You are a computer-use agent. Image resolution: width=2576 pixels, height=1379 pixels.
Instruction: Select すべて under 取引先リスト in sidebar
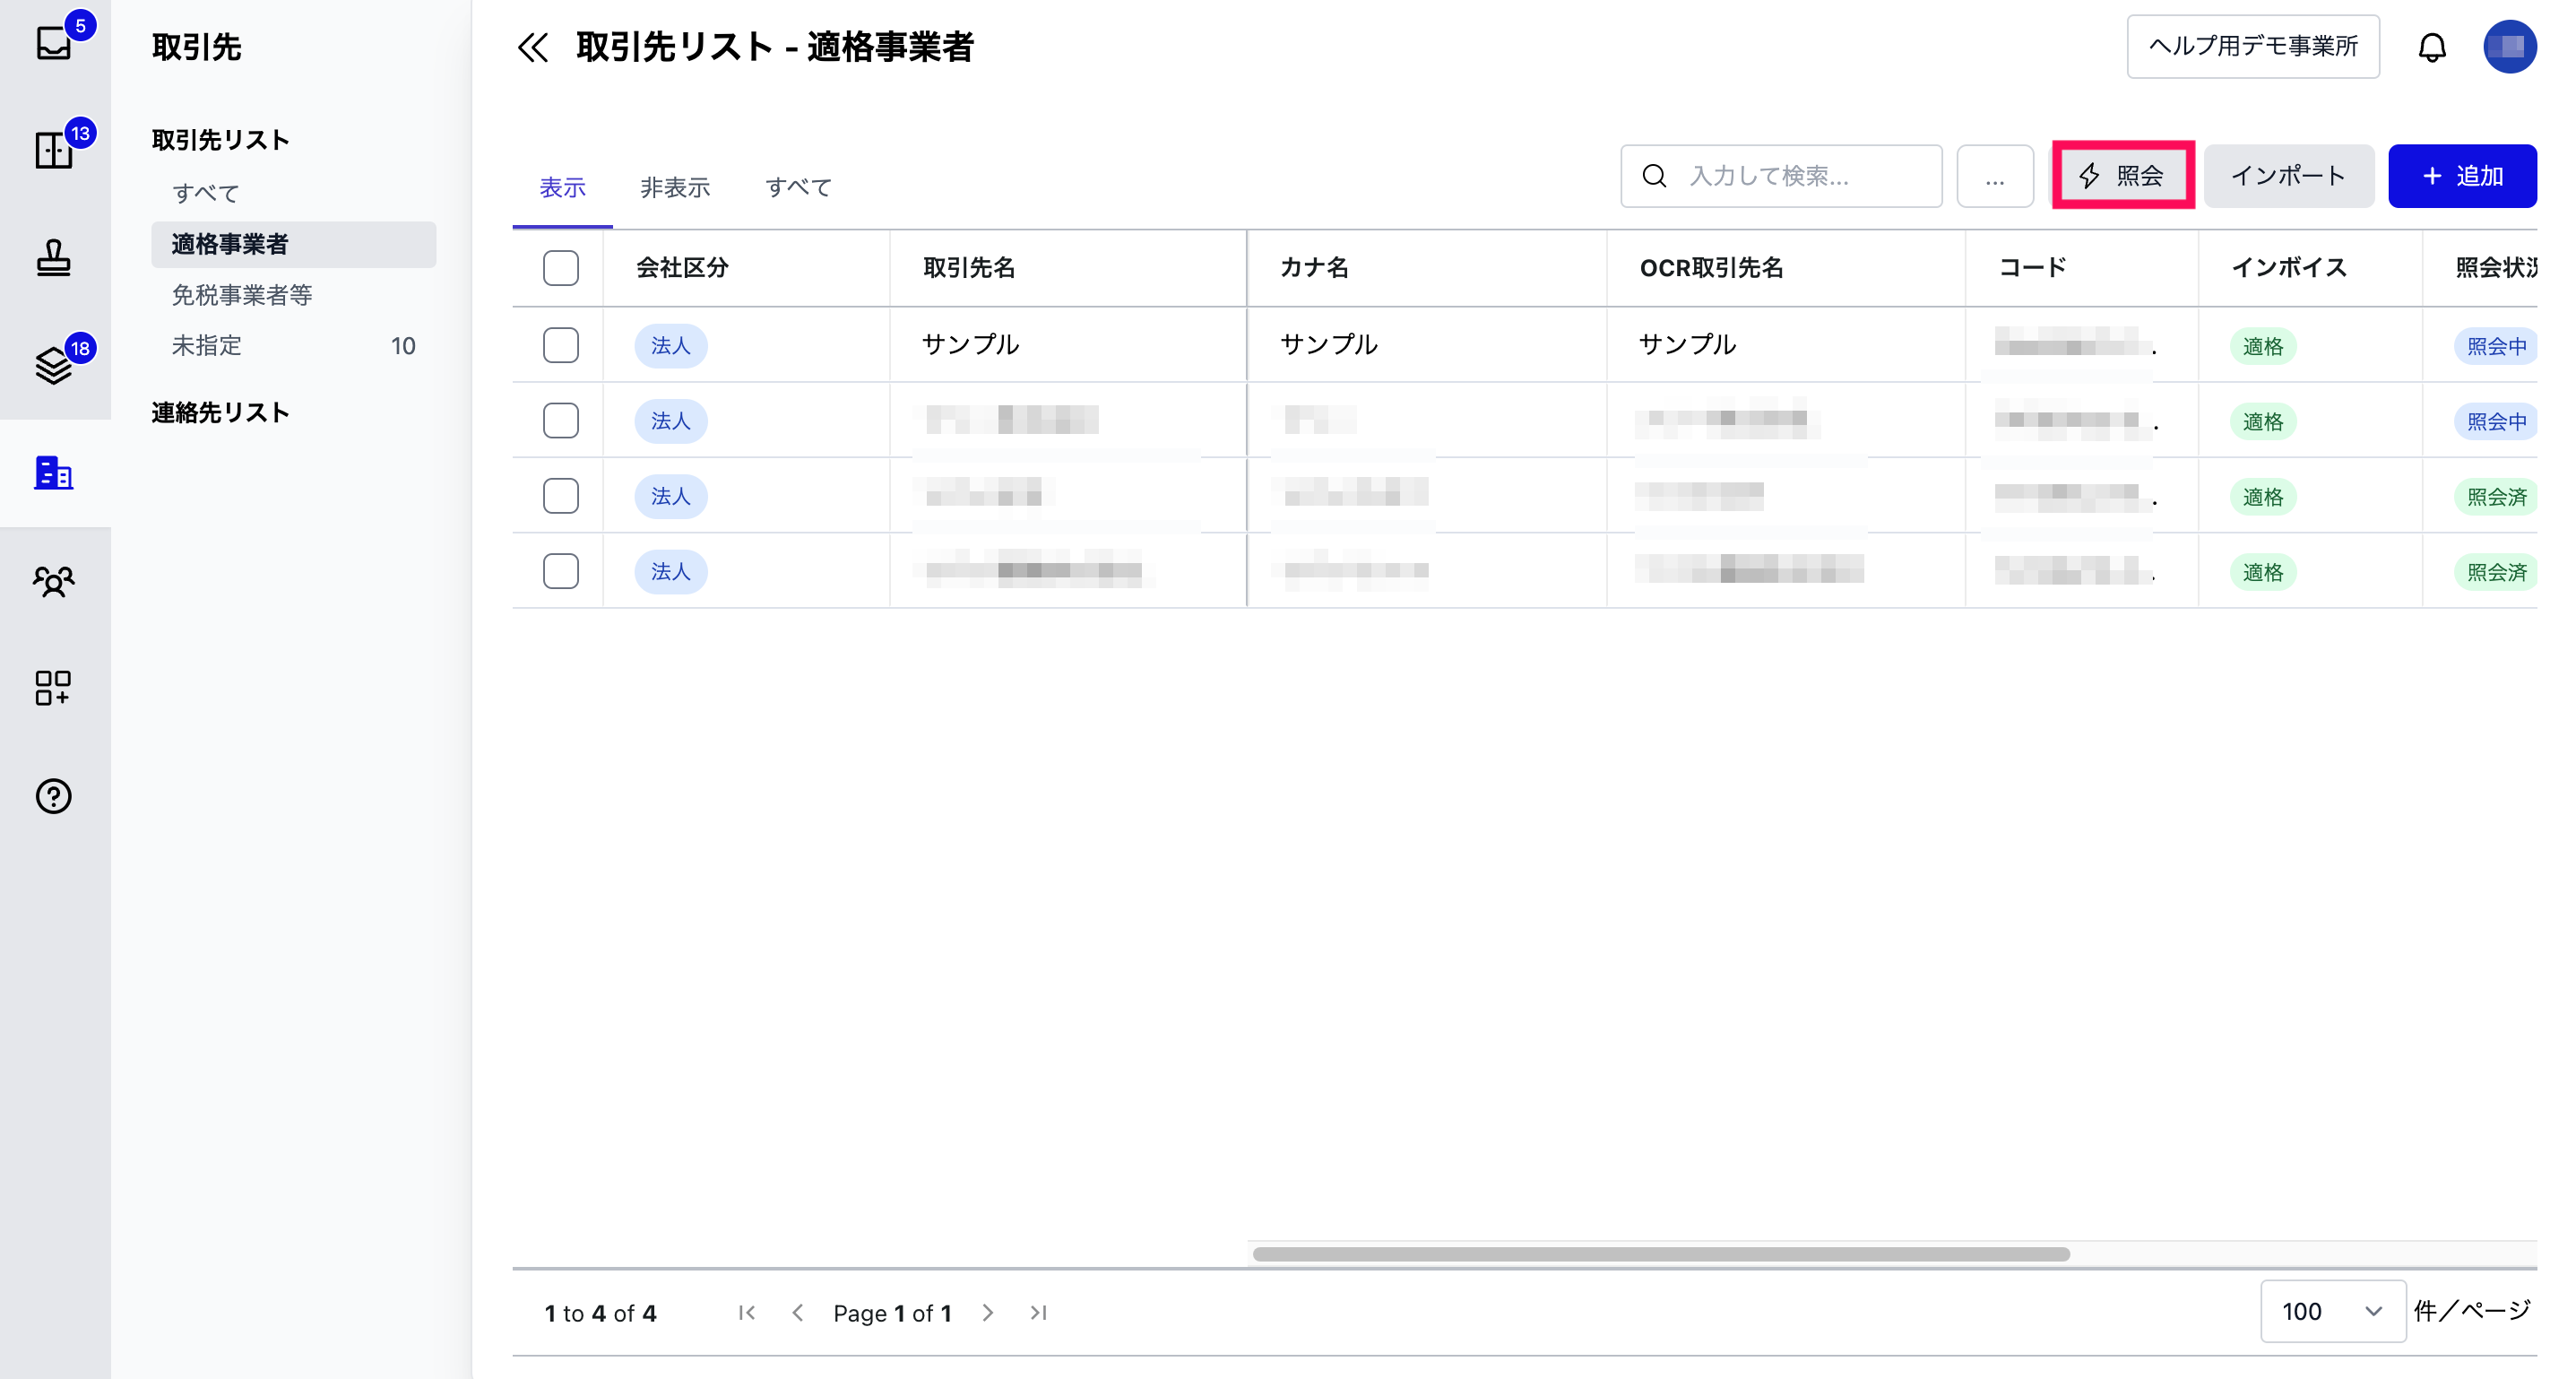click(x=206, y=193)
